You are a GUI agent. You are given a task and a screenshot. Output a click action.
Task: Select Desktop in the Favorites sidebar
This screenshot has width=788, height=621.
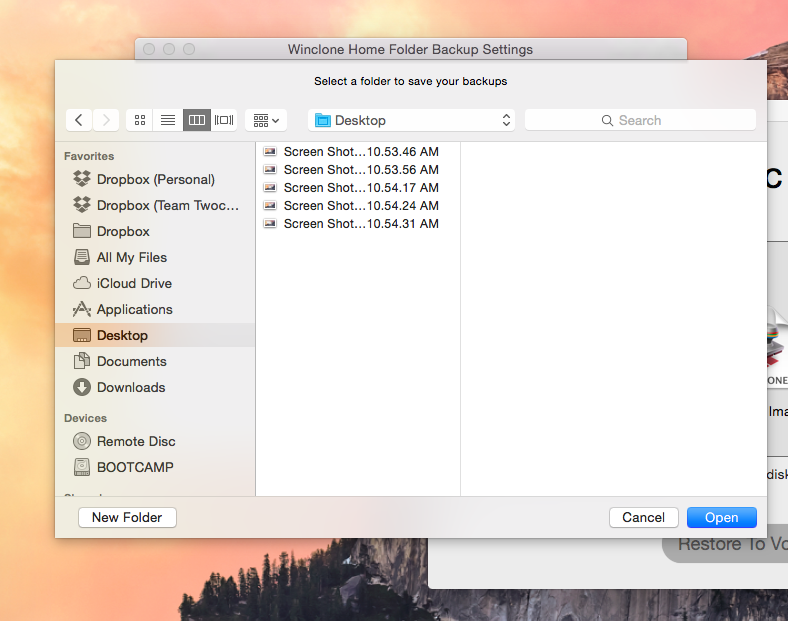(156, 335)
